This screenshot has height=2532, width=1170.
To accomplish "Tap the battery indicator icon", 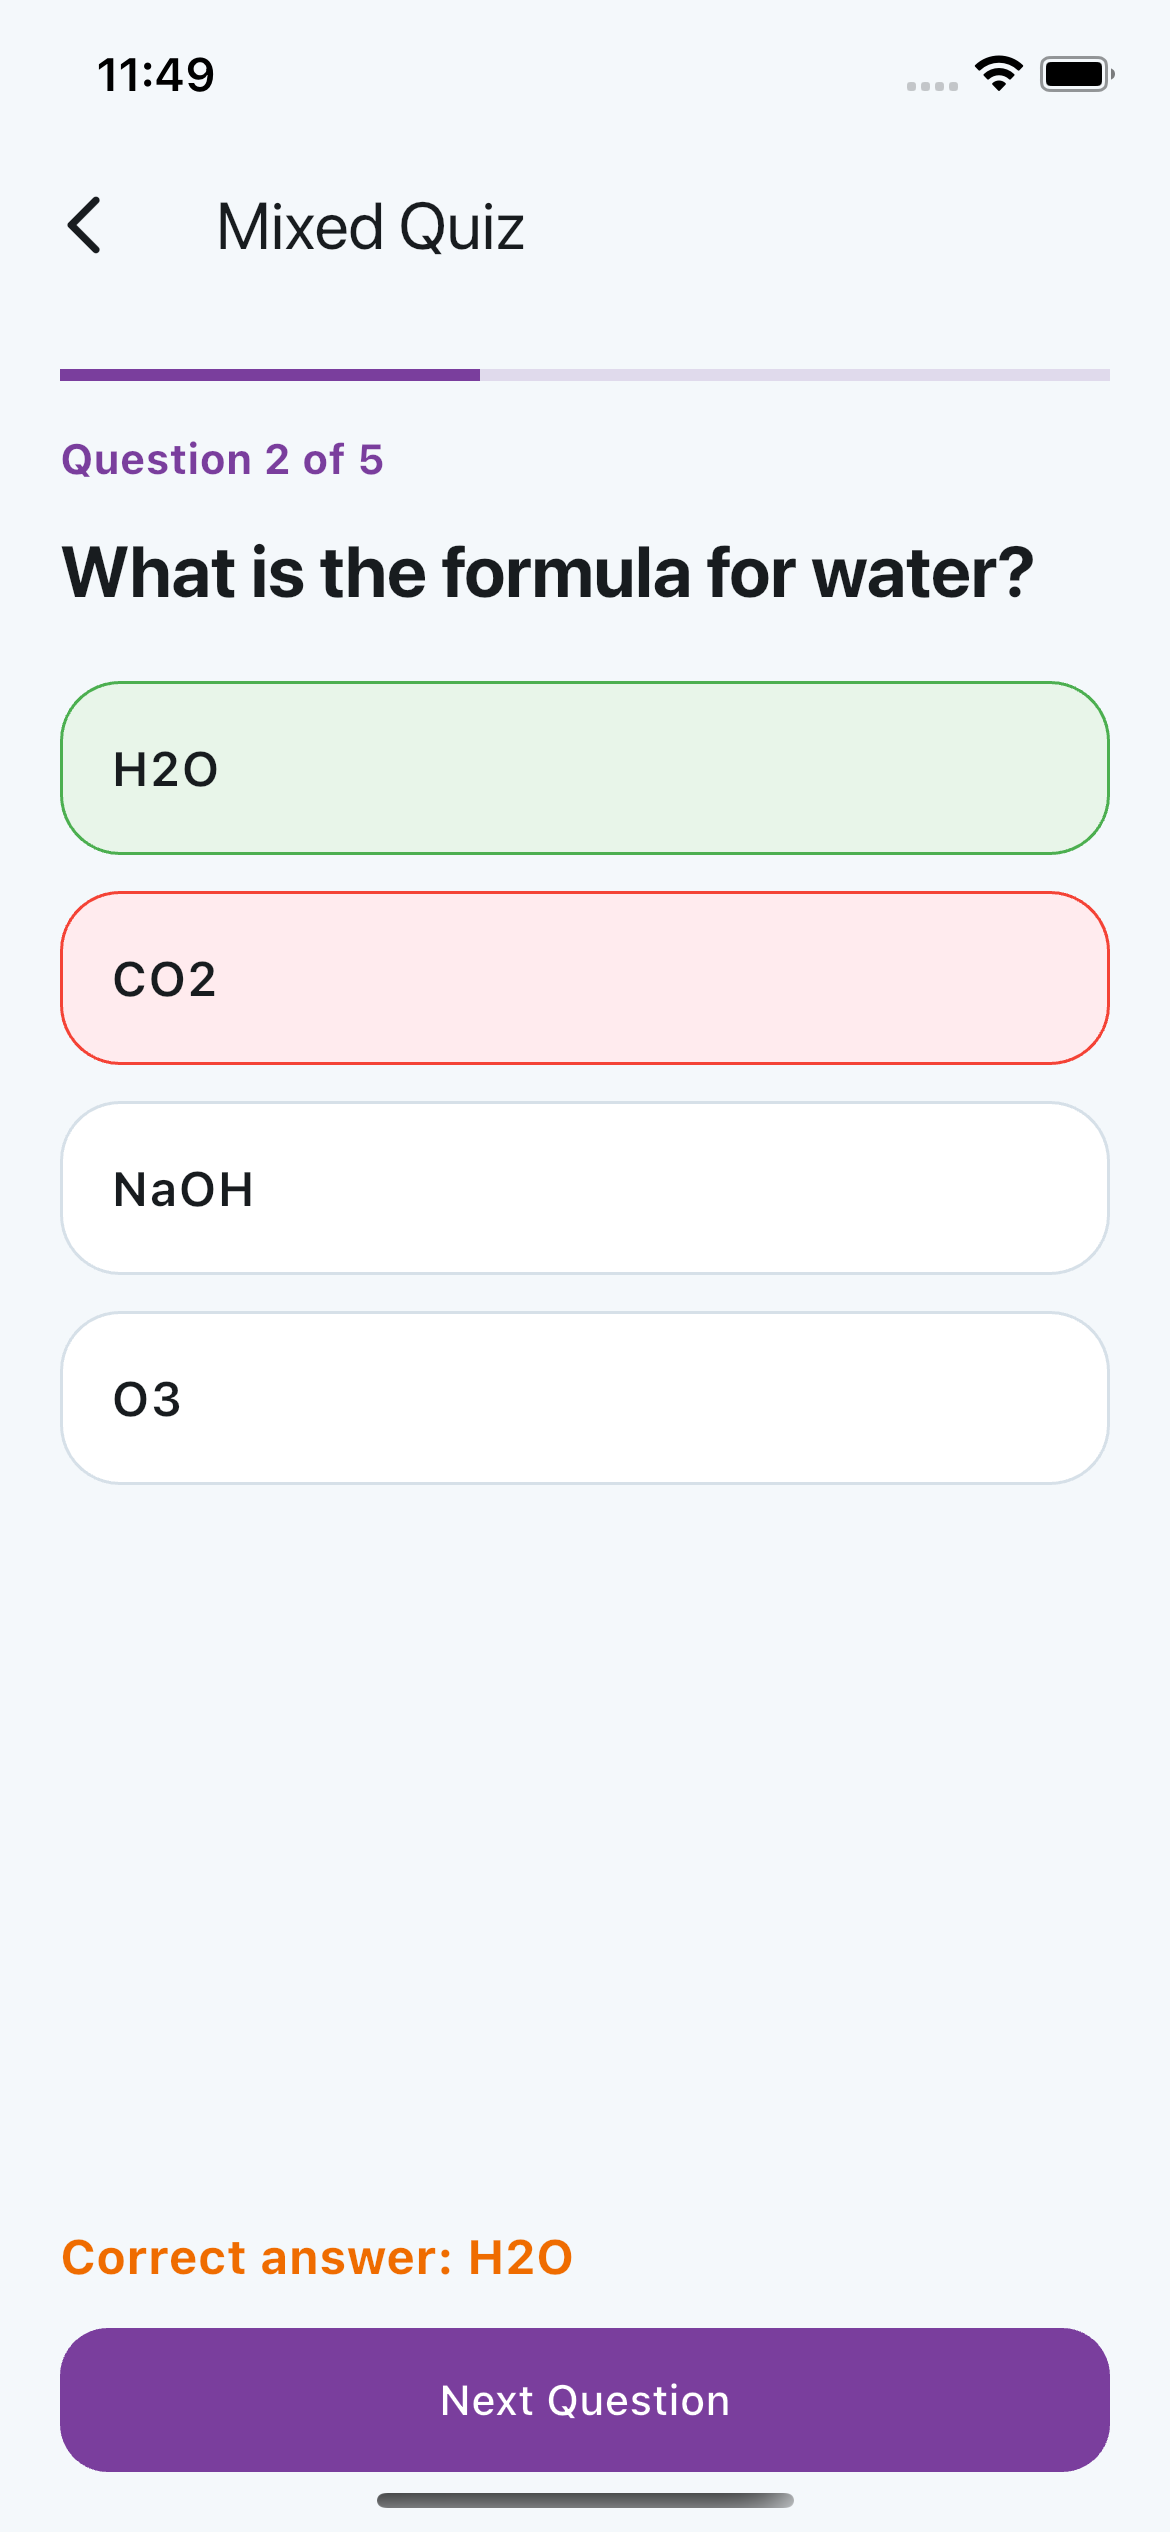I will pyautogui.click(x=1076, y=74).
